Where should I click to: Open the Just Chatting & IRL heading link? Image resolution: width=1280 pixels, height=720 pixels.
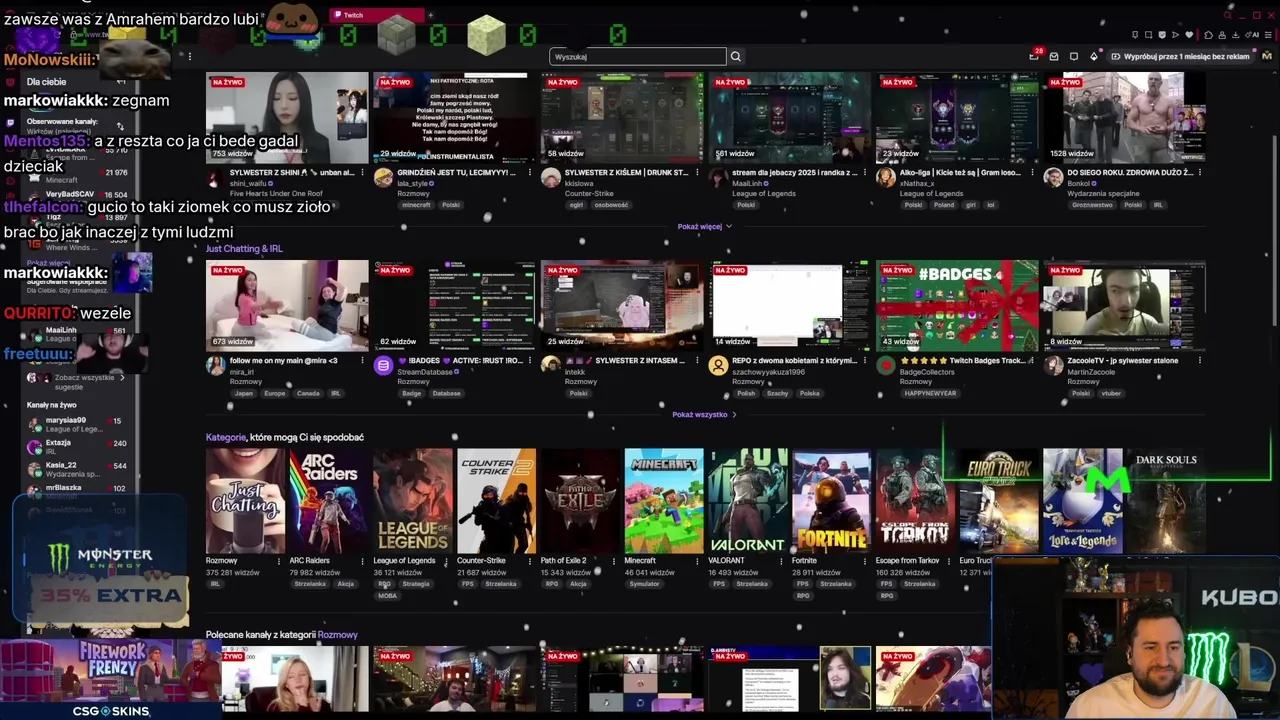tap(244, 249)
